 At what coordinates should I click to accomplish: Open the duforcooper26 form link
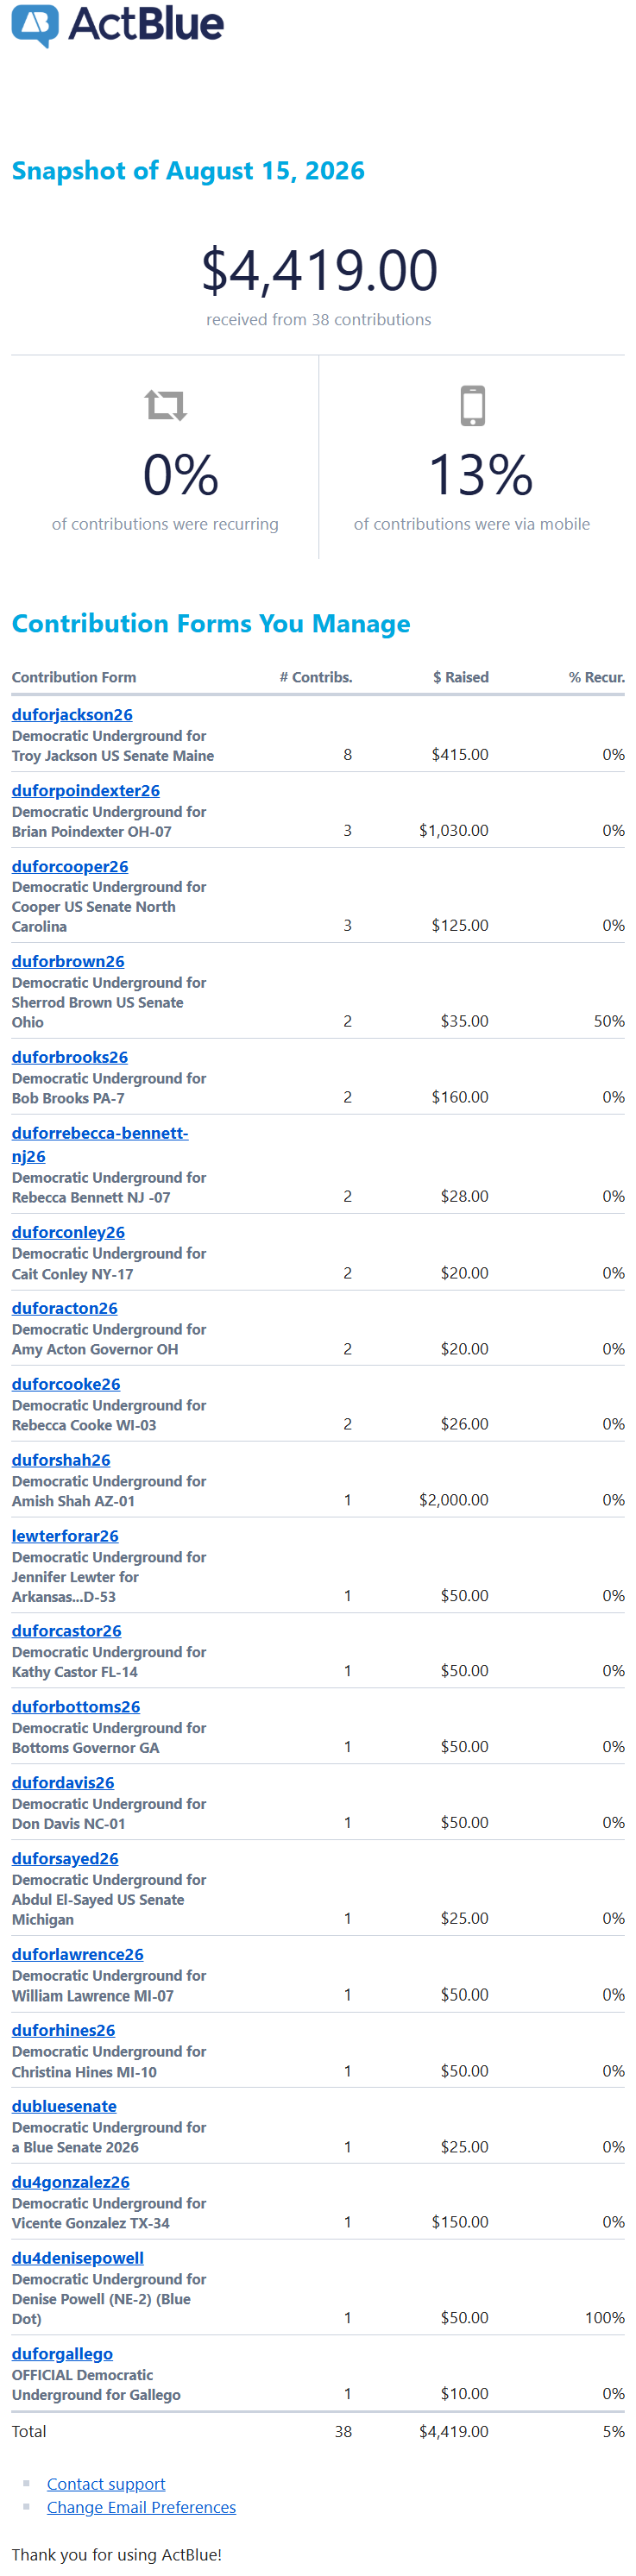coord(70,866)
